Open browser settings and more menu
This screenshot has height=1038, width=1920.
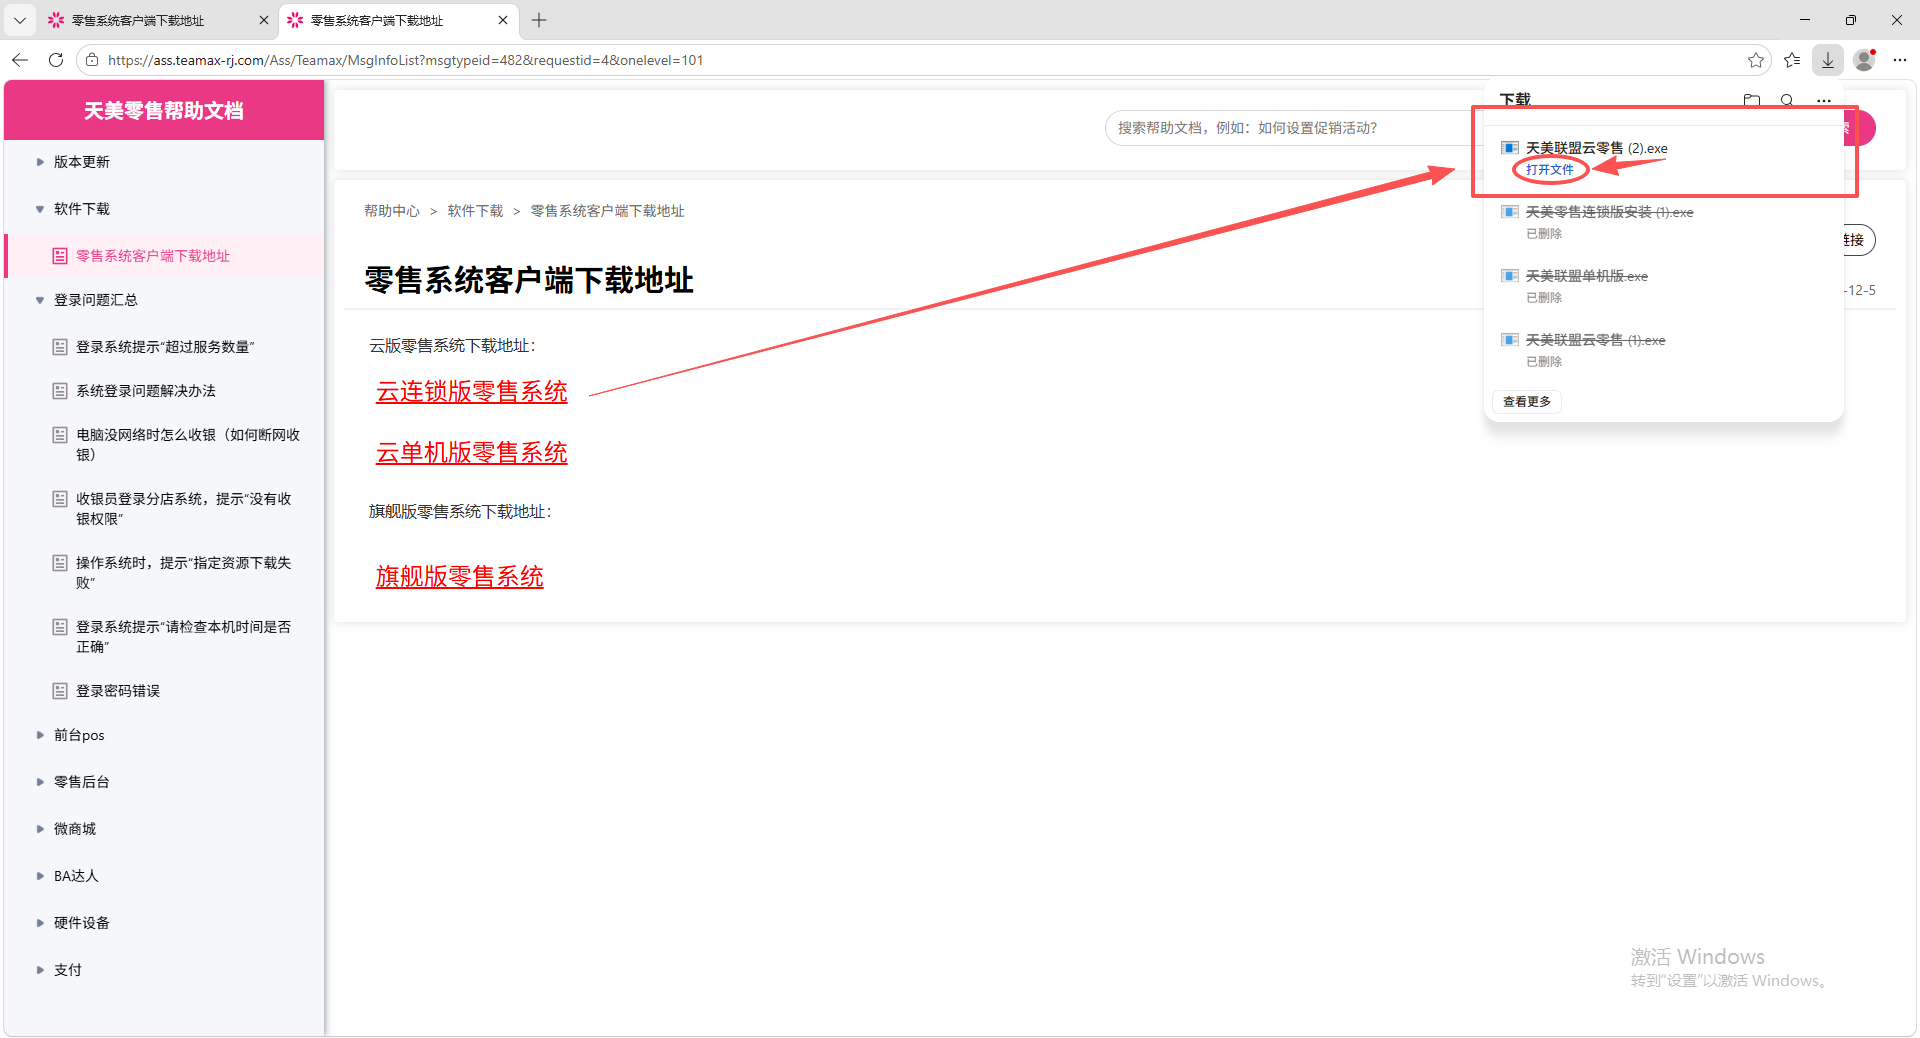1900,60
